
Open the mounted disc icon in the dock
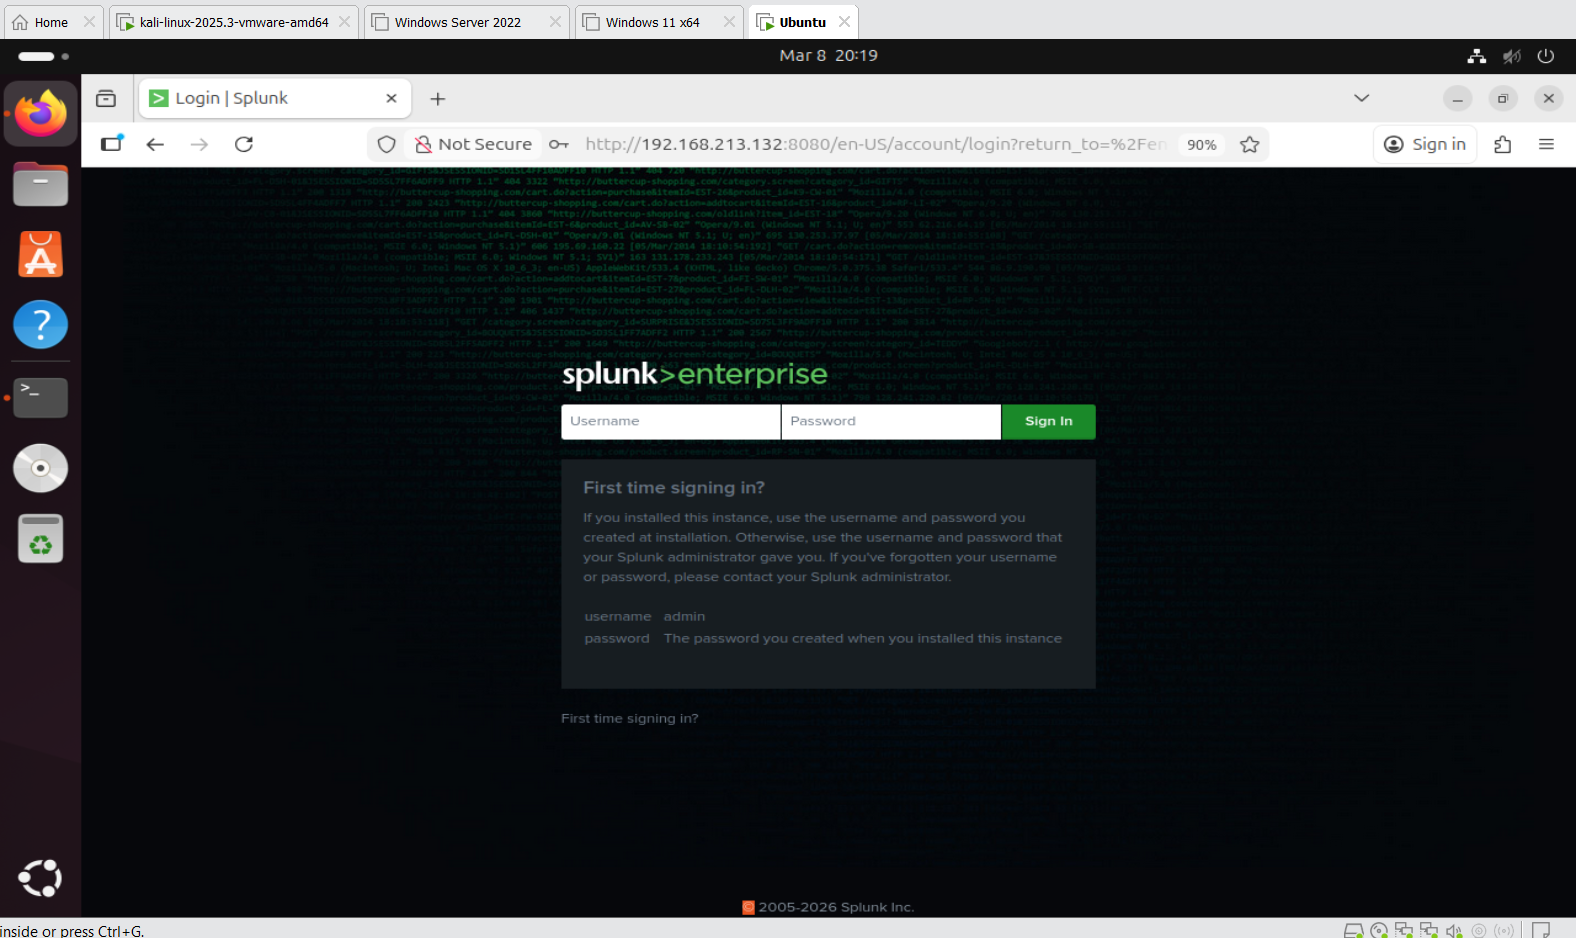click(41, 468)
